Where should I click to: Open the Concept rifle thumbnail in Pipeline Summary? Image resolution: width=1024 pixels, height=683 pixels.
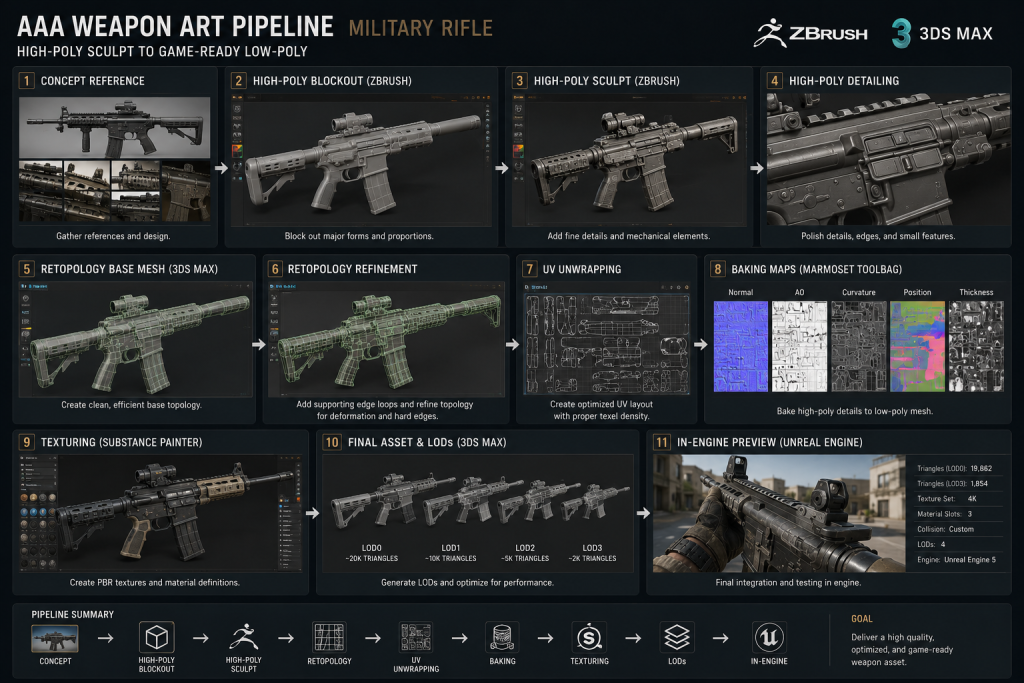[55, 638]
